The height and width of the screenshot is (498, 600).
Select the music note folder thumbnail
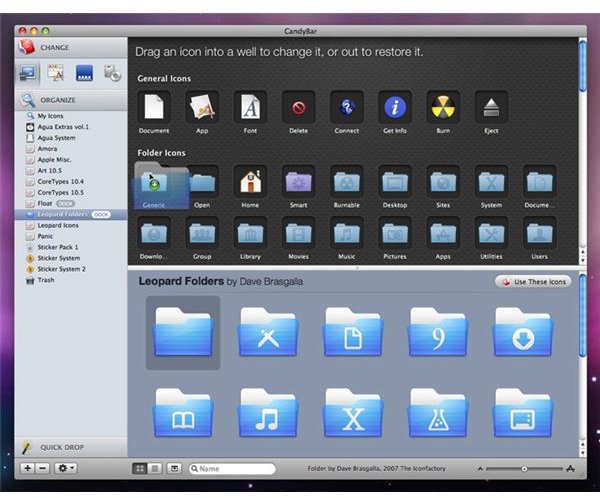point(268,413)
